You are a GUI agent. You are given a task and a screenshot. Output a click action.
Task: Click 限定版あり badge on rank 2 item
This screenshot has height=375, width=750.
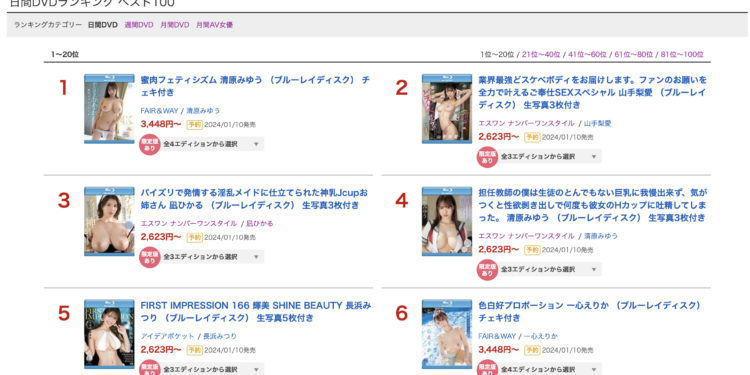tap(487, 157)
